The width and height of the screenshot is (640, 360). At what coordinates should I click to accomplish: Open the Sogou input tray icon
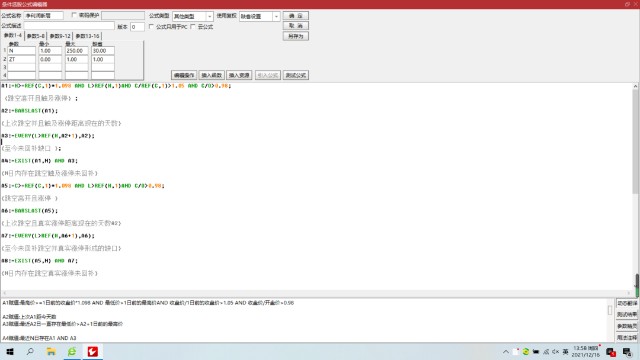click(x=611, y=352)
